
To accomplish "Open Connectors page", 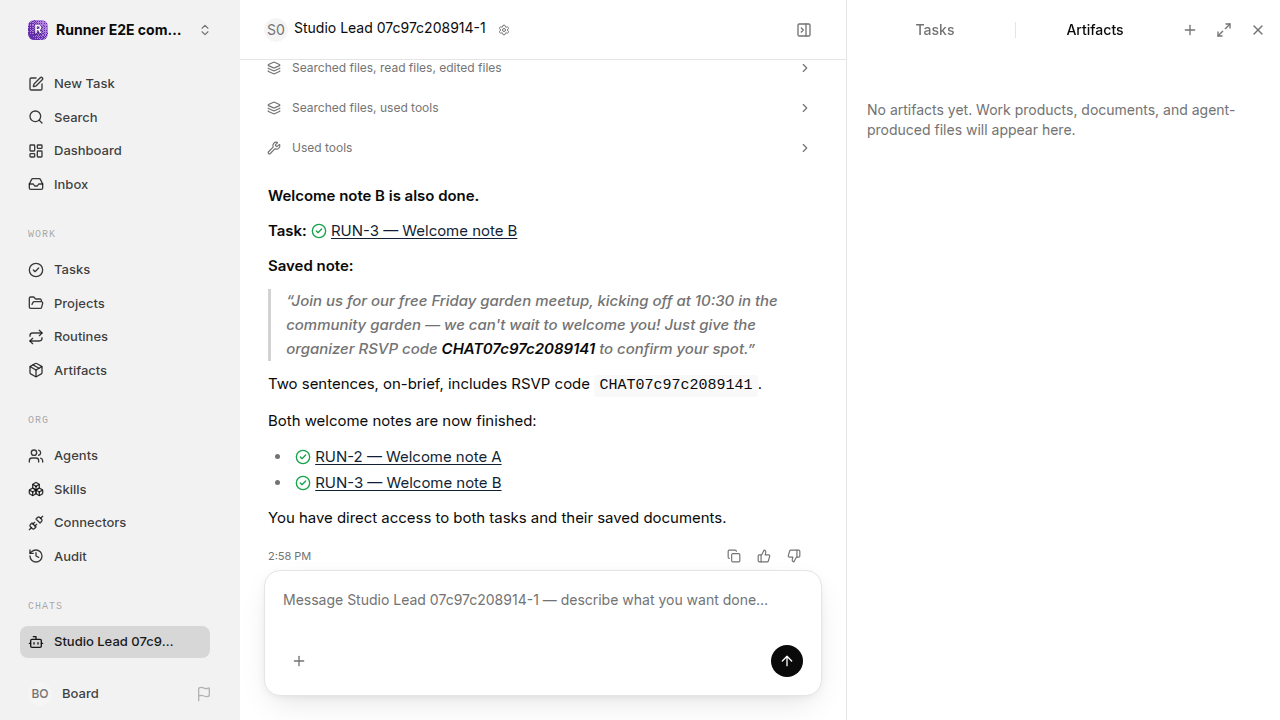I will (x=115, y=522).
